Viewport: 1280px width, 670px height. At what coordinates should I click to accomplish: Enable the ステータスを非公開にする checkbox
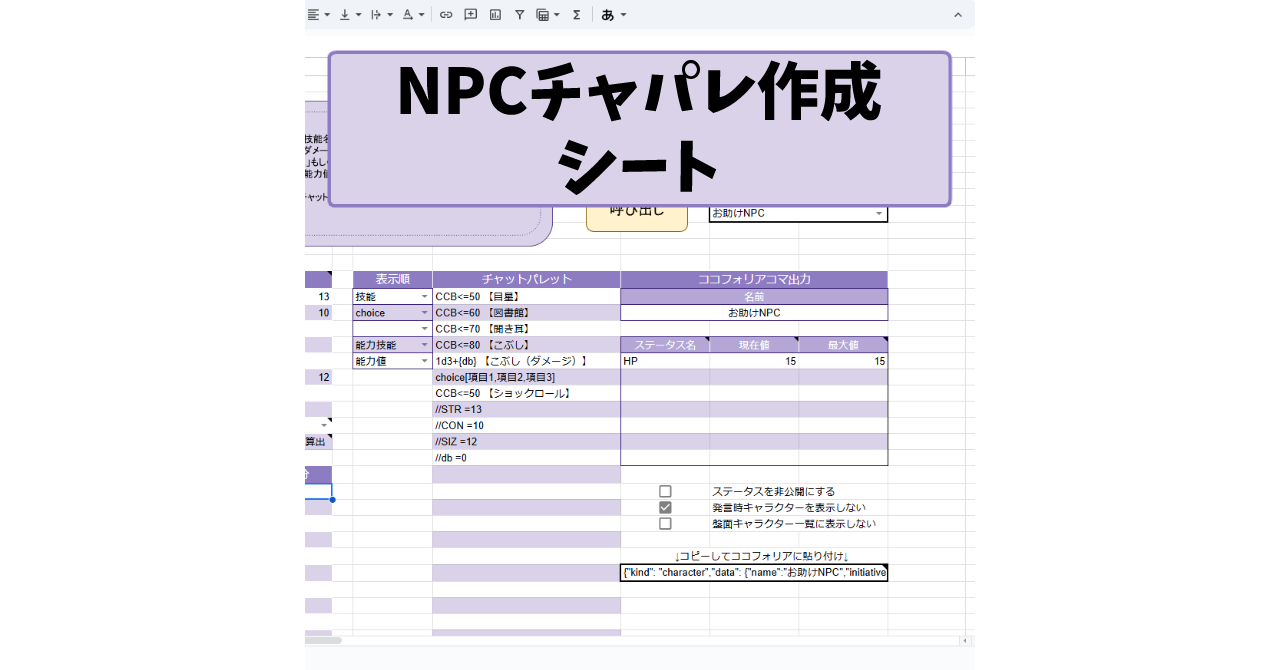[666, 491]
